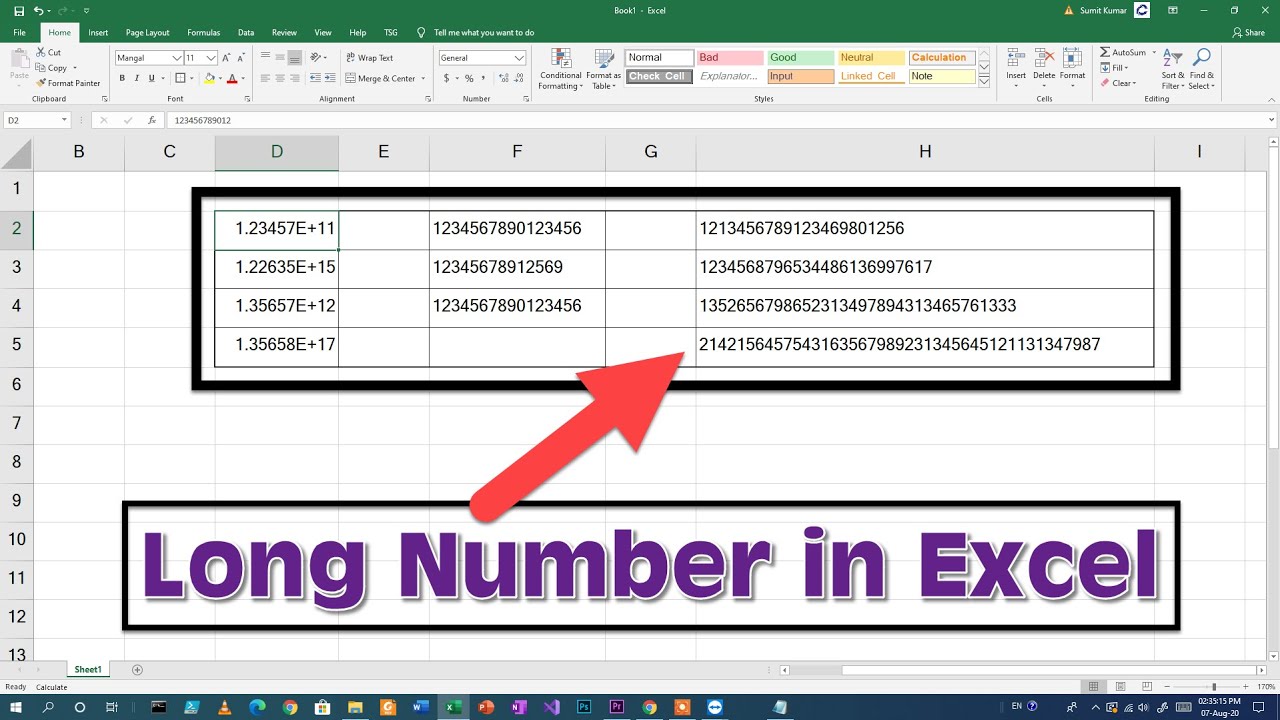Align text right

297,78
